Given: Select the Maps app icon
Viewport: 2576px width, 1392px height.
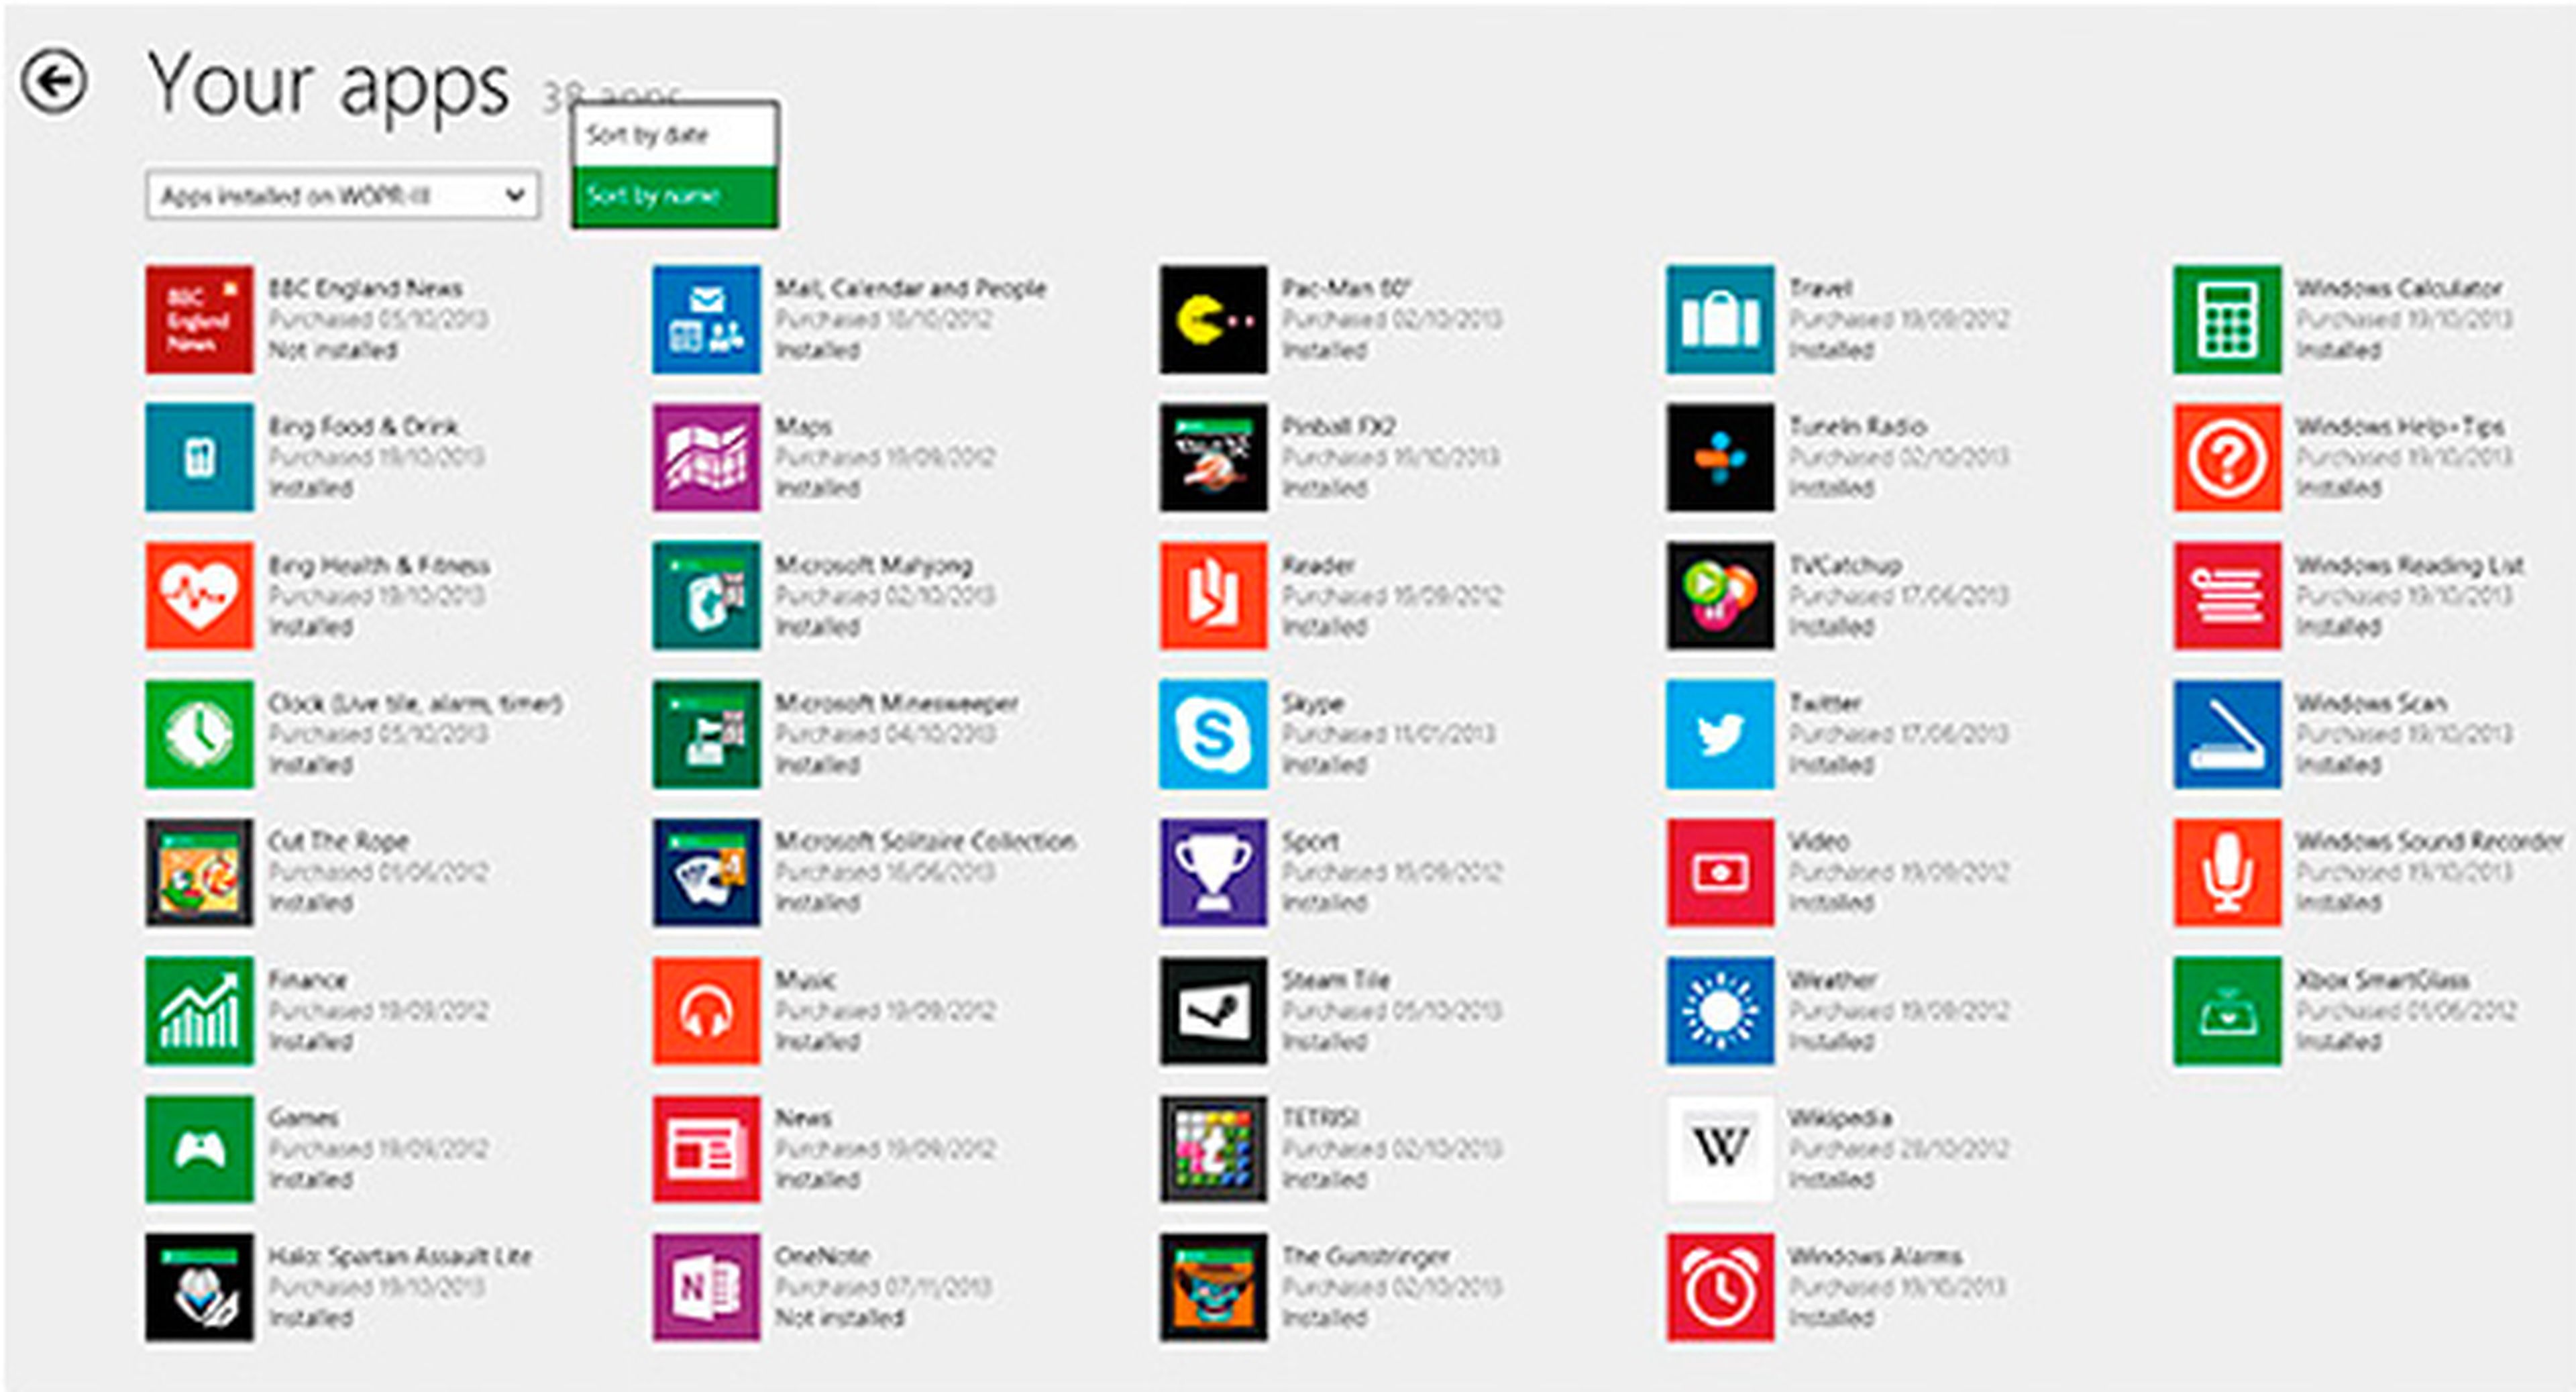Looking at the screenshot, I should pos(706,458).
